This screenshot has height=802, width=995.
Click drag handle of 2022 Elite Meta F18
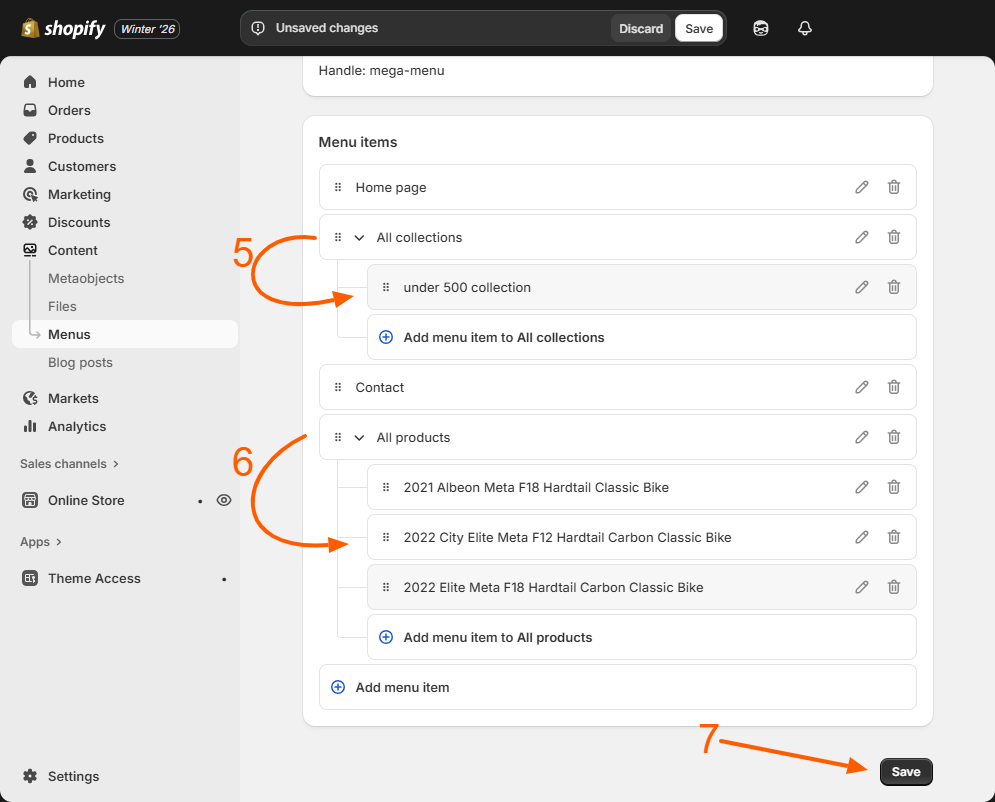pos(386,588)
